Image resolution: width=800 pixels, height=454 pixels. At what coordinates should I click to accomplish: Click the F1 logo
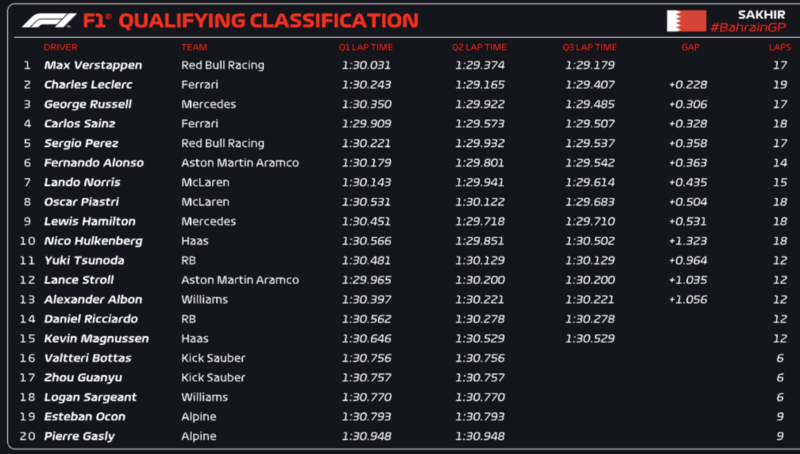[x=50, y=20]
